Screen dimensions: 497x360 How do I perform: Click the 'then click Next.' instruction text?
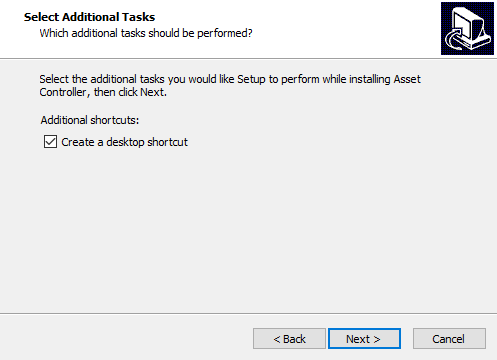pos(130,92)
